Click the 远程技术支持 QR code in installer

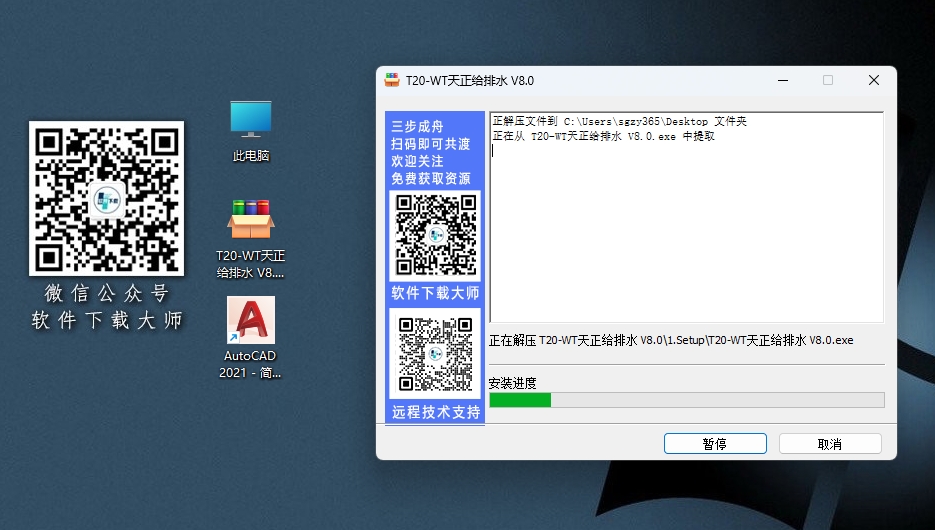click(435, 354)
